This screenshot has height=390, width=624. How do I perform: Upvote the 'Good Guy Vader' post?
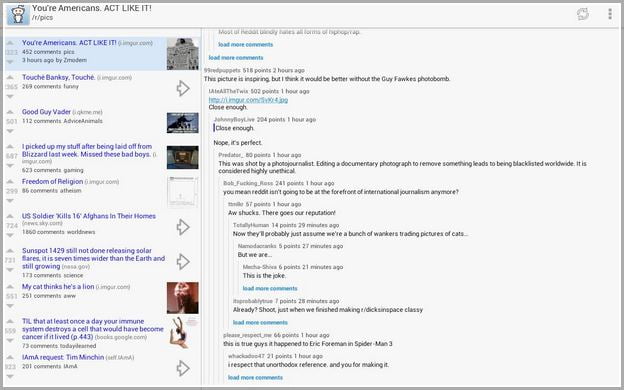click(x=10, y=112)
